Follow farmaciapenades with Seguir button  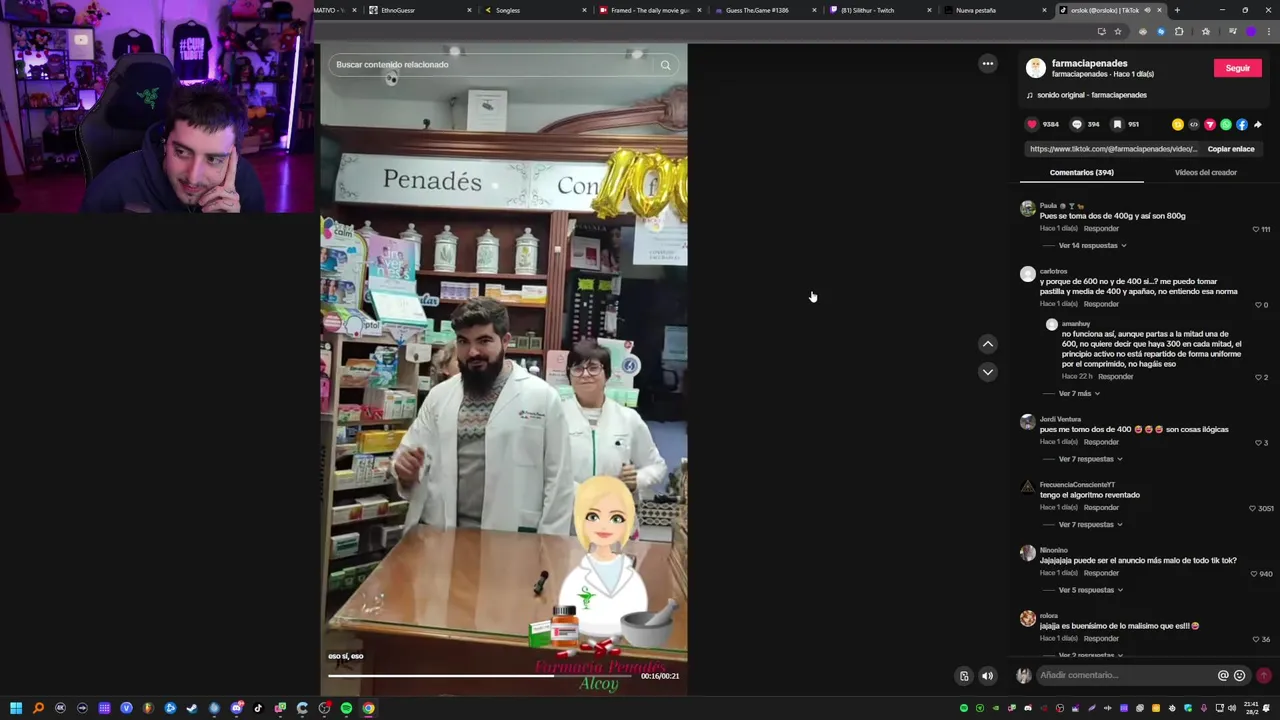(x=1237, y=68)
